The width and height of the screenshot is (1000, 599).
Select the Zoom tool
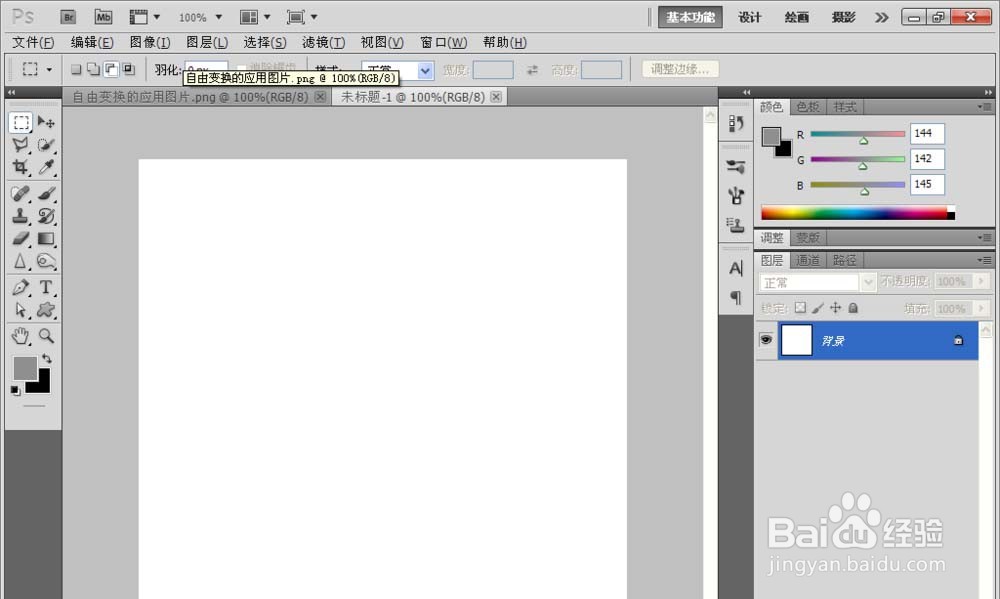pyautogui.click(x=46, y=336)
